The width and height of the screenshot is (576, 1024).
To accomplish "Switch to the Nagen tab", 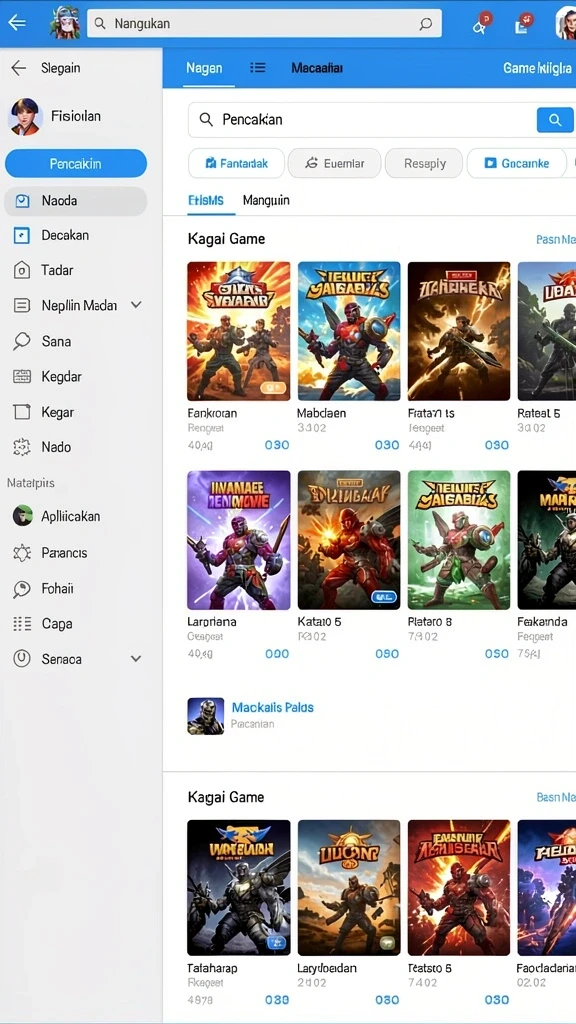I will point(204,68).
